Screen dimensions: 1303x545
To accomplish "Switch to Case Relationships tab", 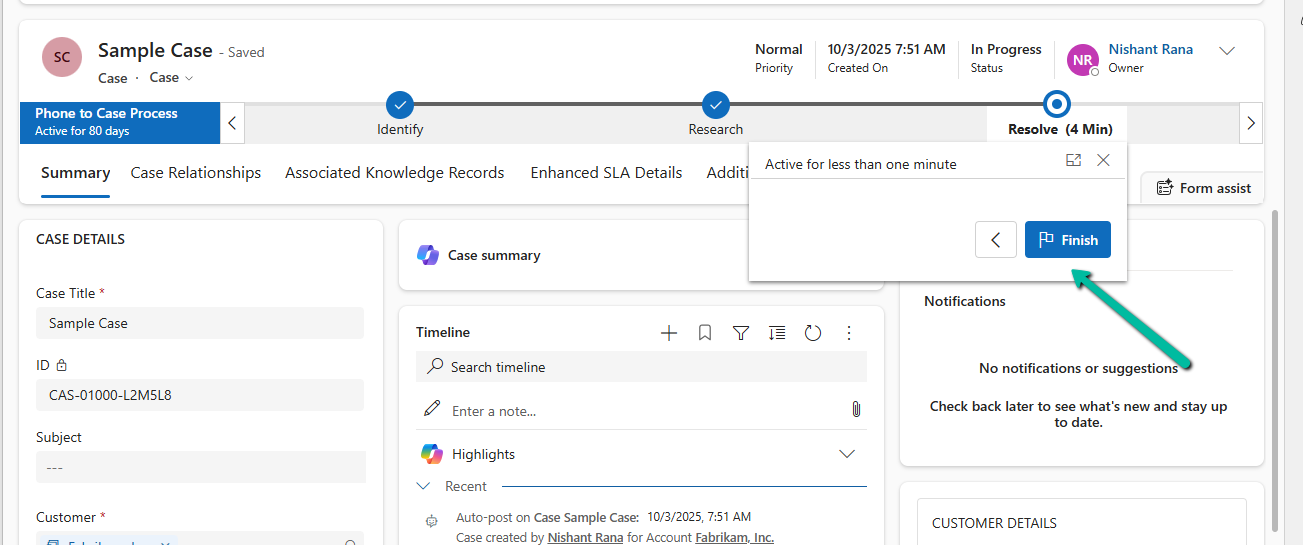I will click(x=196, y=173).
